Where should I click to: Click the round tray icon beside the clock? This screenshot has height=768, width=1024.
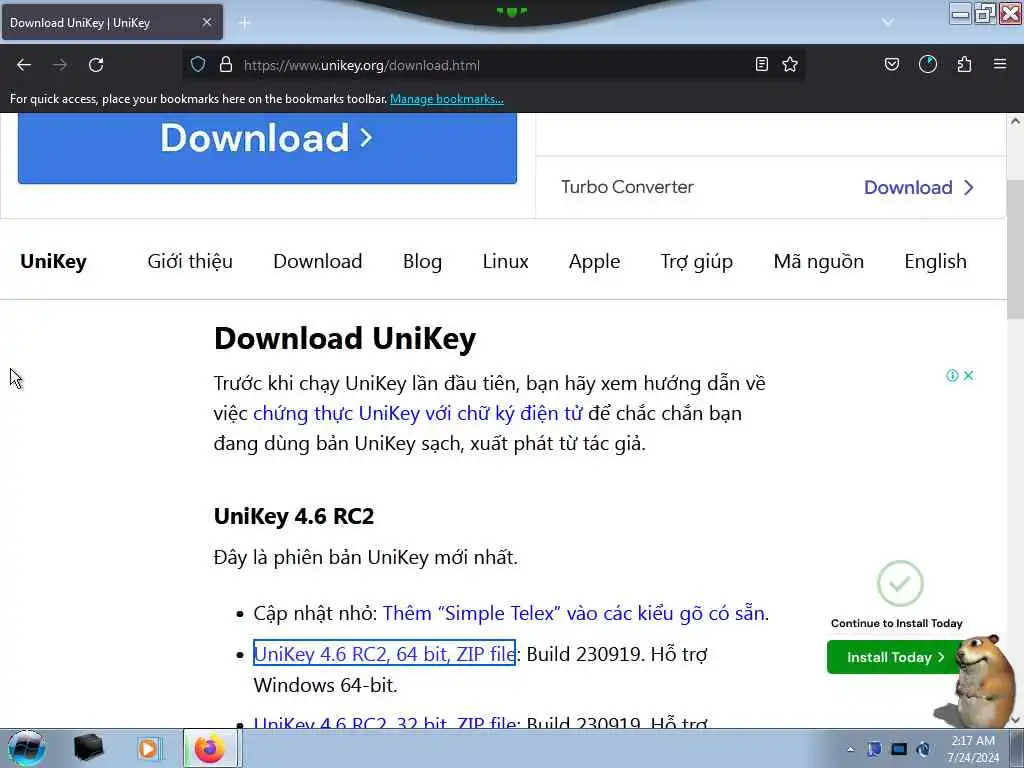[x=924, y=750]
